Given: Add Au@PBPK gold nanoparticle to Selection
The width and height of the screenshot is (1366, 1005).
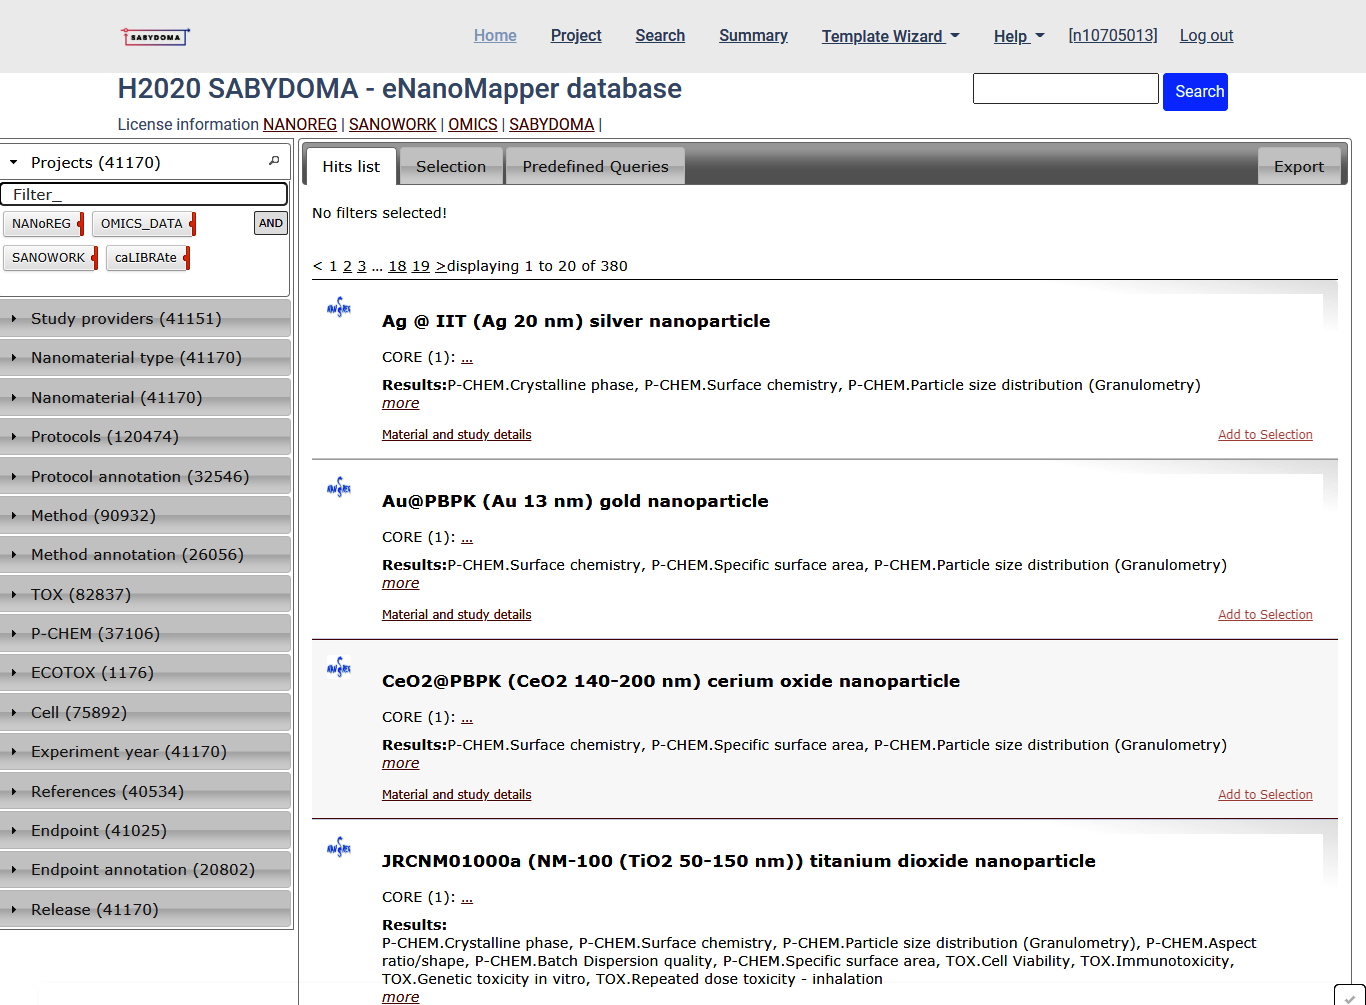Looking at the screenshot, I should (1265, 615).
